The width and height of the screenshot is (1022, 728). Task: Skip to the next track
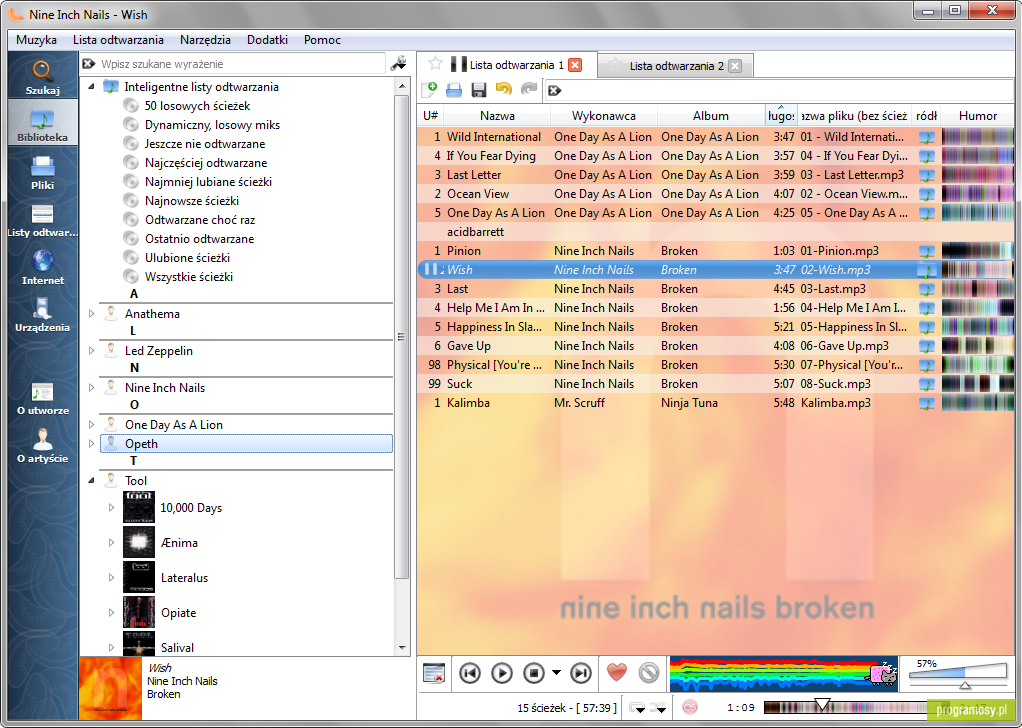pos(581,673)
